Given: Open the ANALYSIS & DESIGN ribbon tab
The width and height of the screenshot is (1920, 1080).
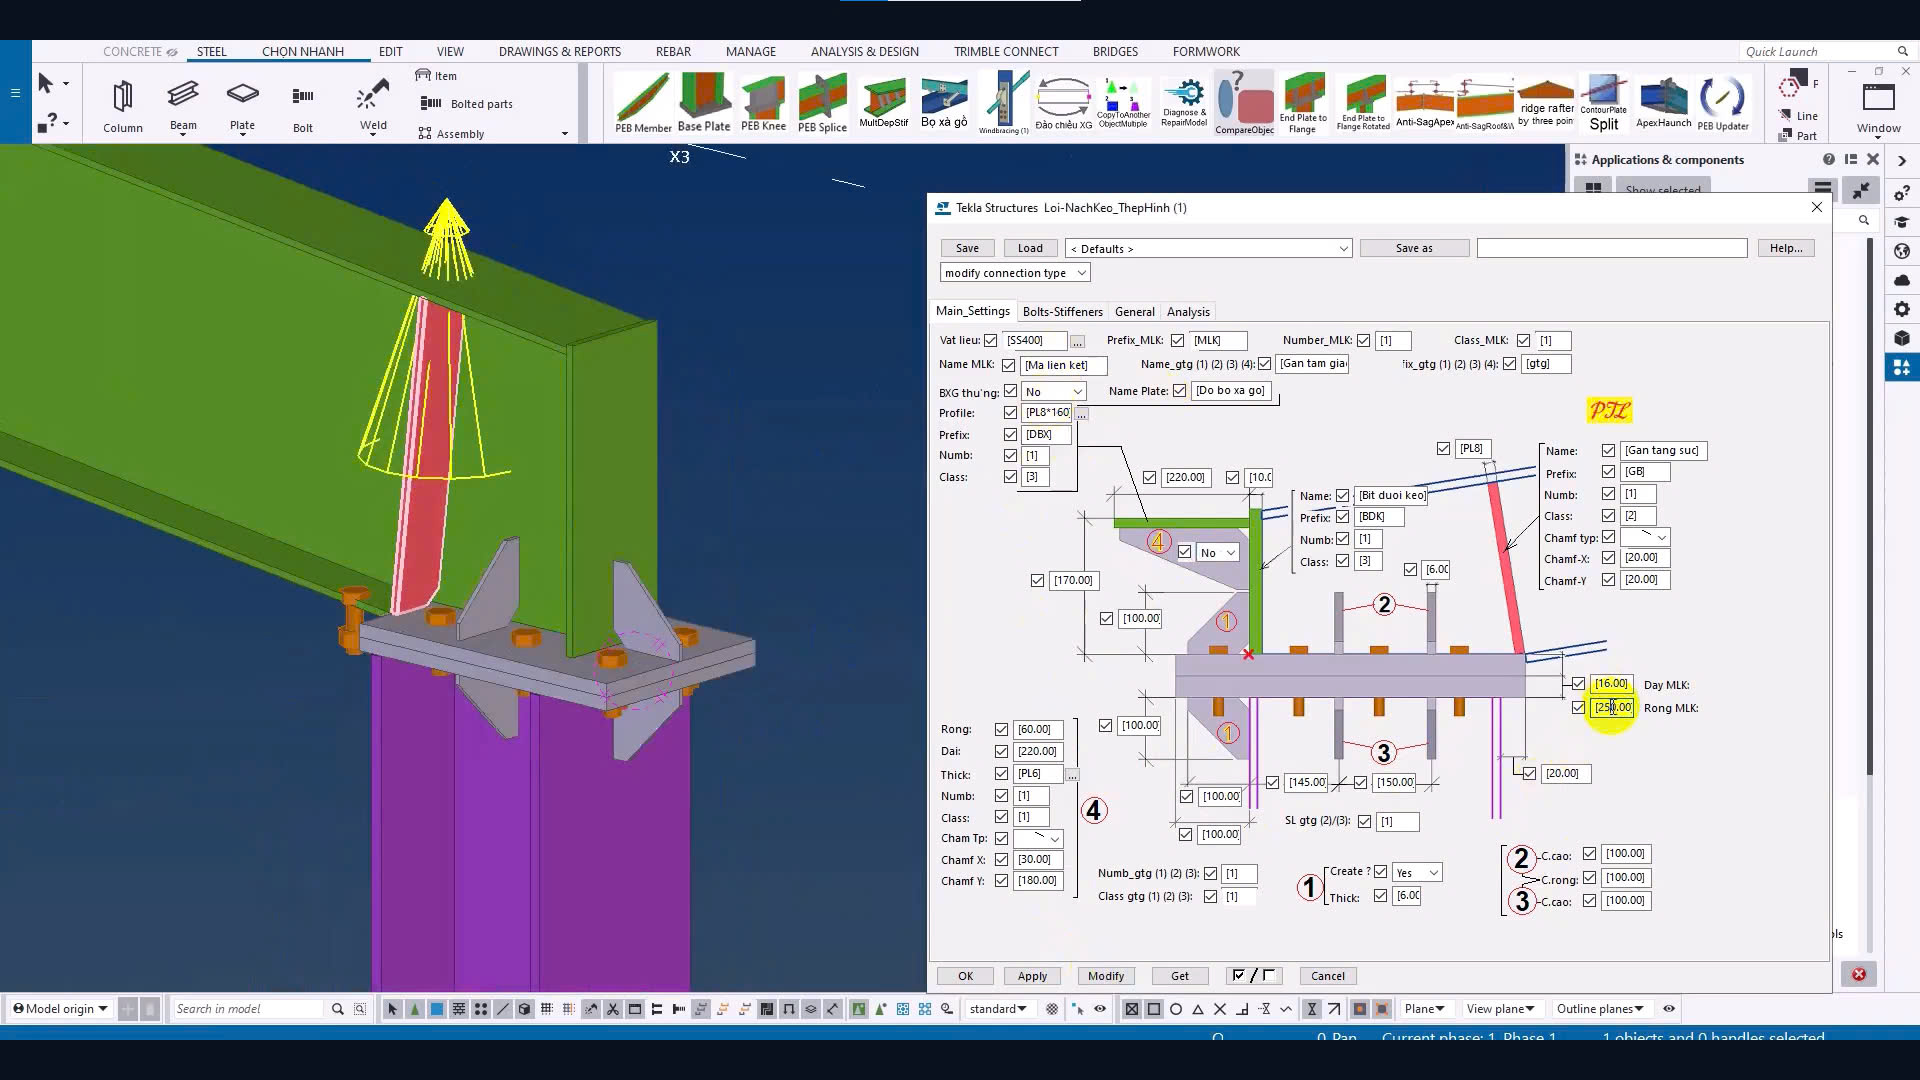Looking at the screenshot, I should [x=864, y=52].
